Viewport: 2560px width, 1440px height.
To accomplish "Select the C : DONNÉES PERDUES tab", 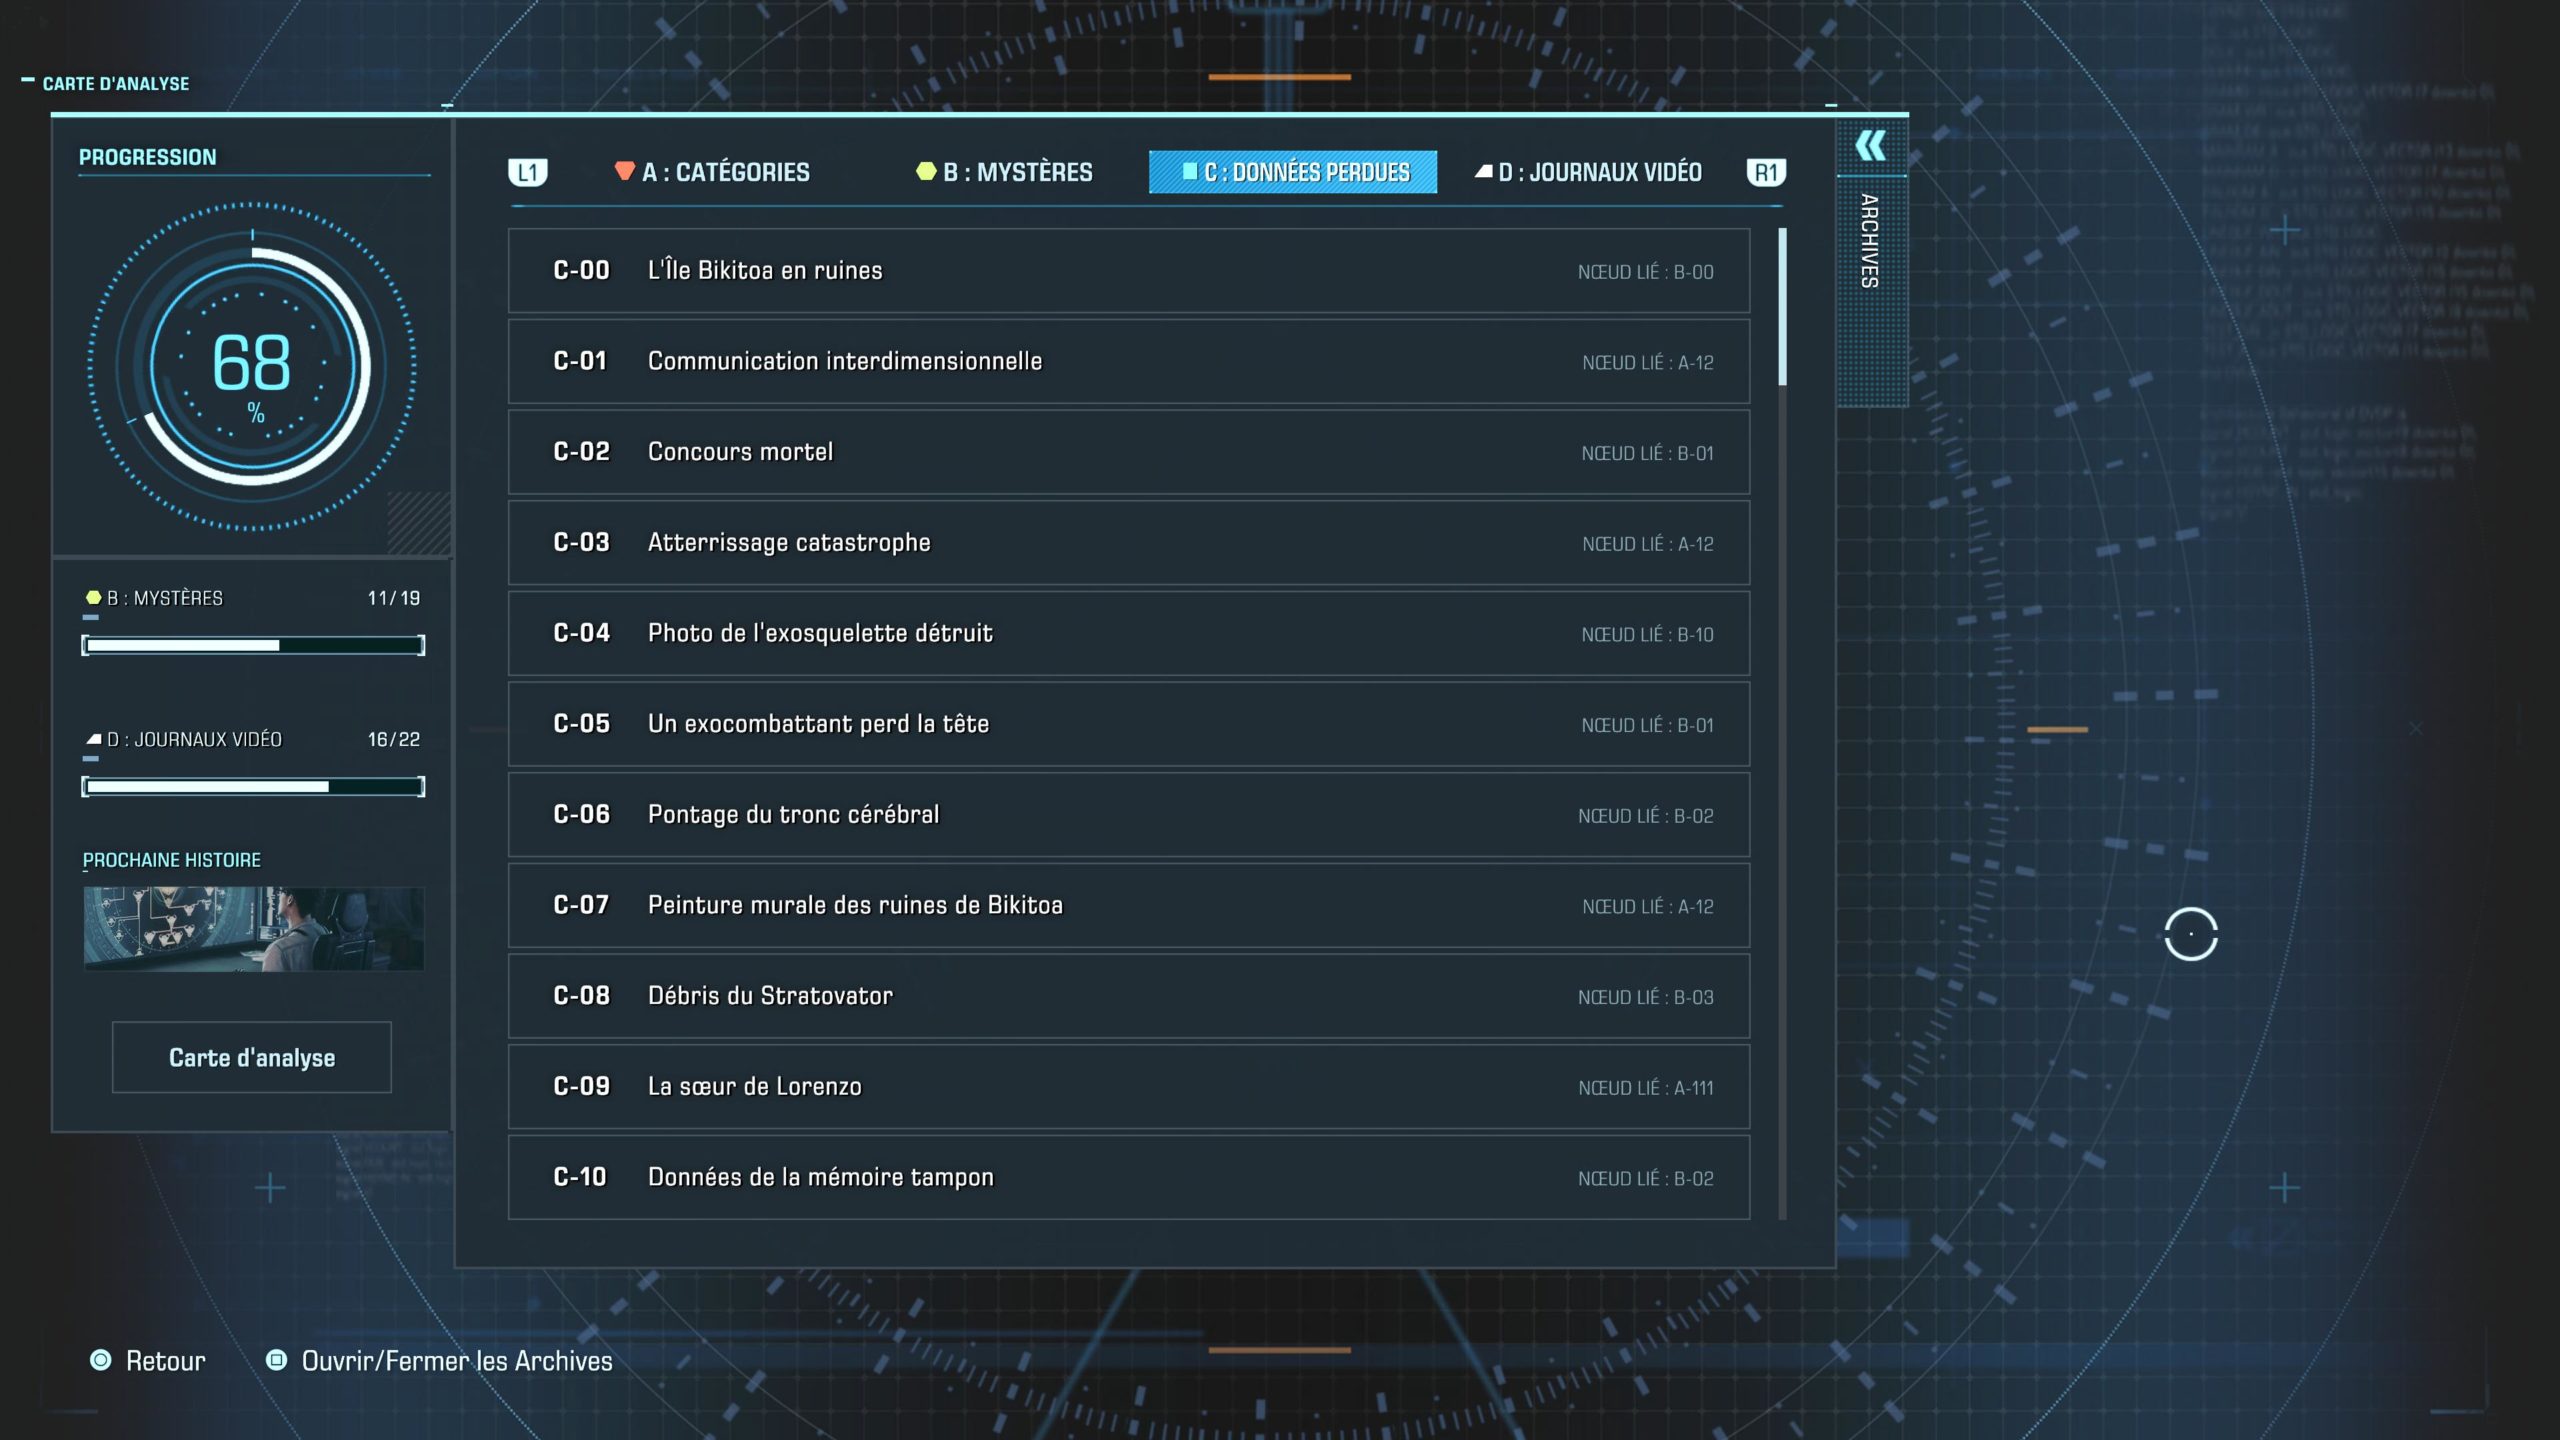I will coord(1293,172).
